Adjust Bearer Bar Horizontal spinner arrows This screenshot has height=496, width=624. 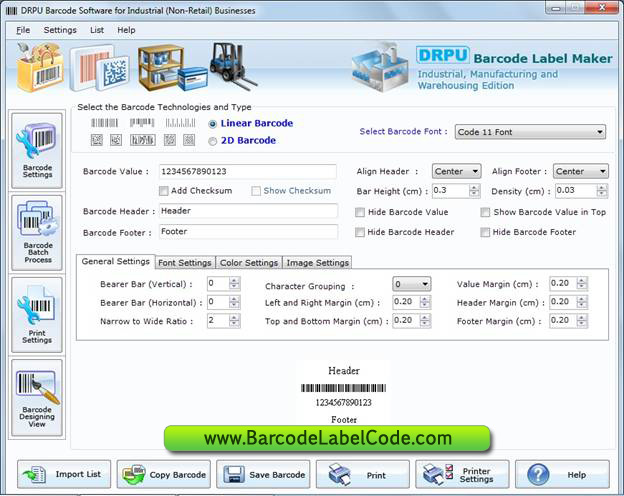[x=234, y=302]
